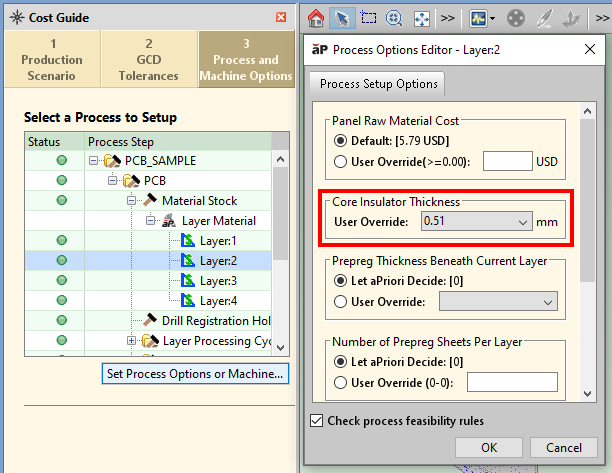
Task: Open GCD Tolerances step tab
Action: click(149, 59)
